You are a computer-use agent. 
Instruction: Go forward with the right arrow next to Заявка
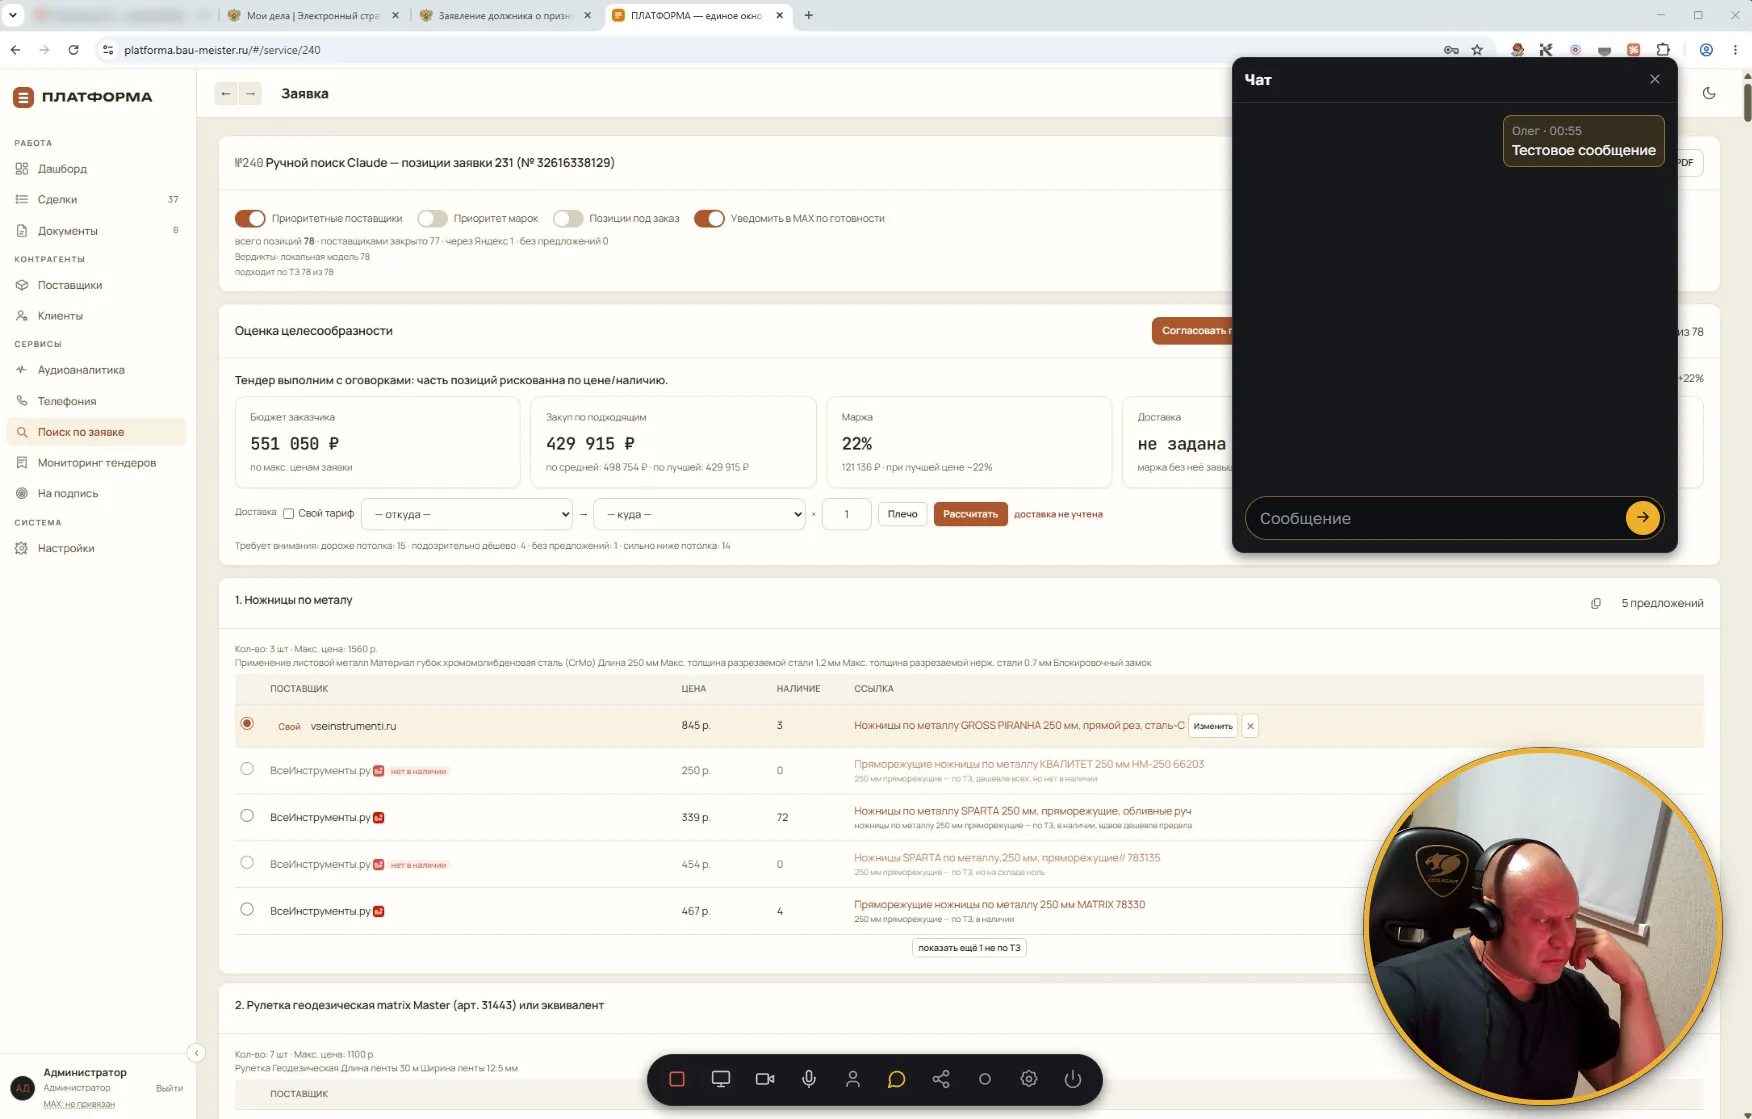(x=250, y=93)
